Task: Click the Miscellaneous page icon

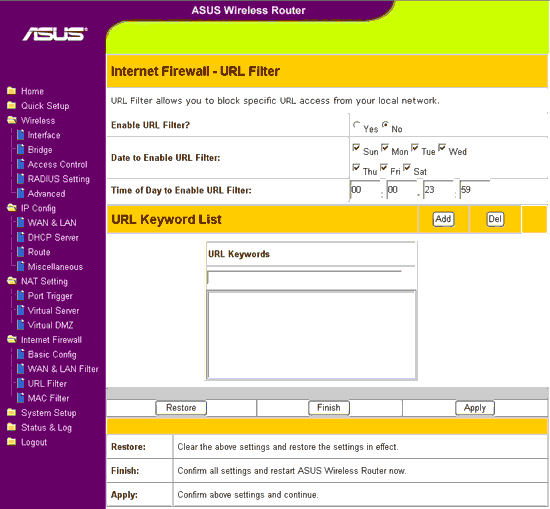Action: pos(21,266)
